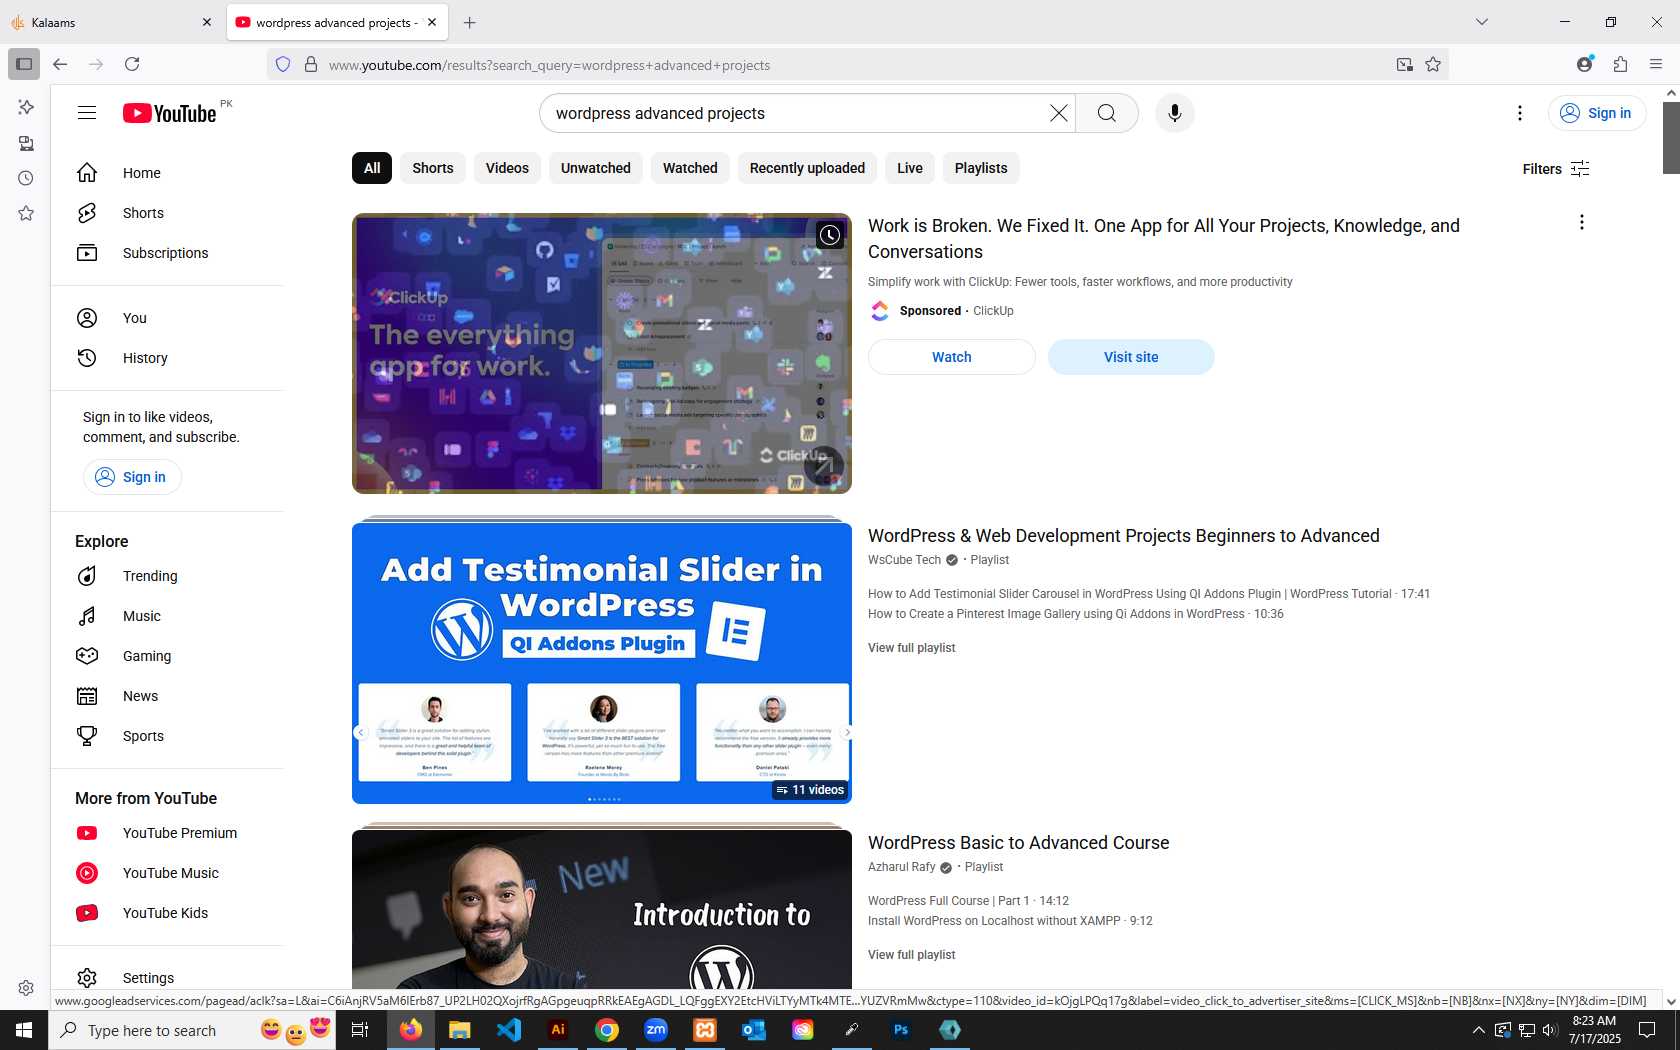The height and width of the screenshot is (1050, 1680).
Task: Click Sign in button in header
Action: (1597, 113)
